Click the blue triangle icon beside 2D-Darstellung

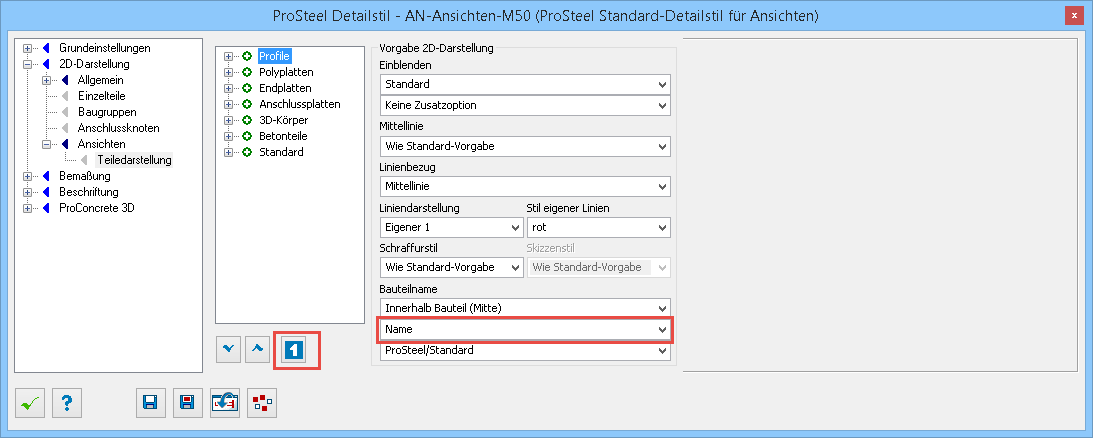click(46, 64)
